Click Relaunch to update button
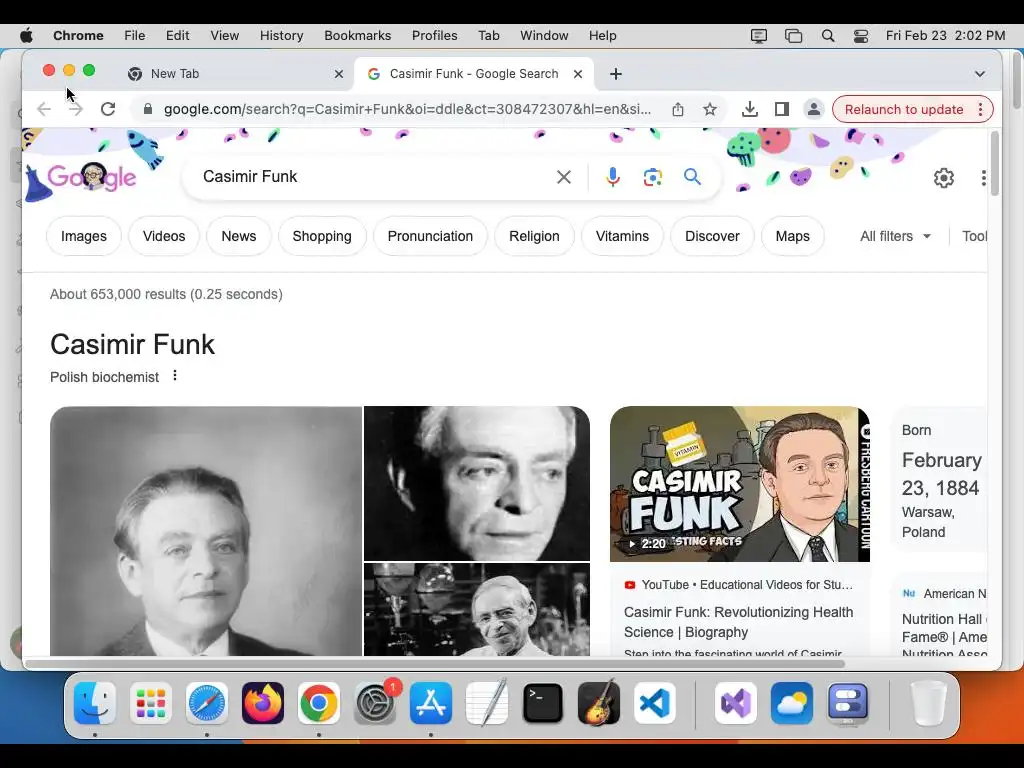This screenshot has height=768, width=1024. pyautogui.click(x=904, y=109)
